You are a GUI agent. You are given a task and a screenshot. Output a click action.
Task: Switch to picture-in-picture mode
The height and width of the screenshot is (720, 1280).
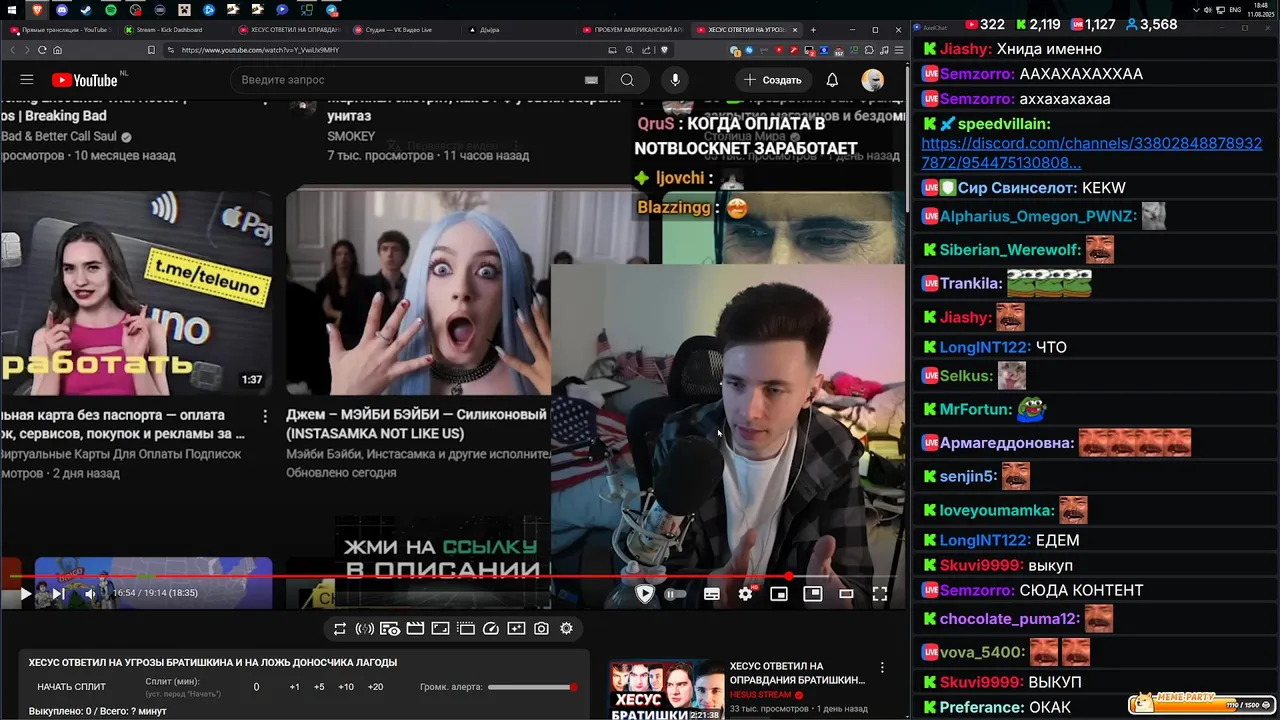pyautogui.click(x=813, y=594)
